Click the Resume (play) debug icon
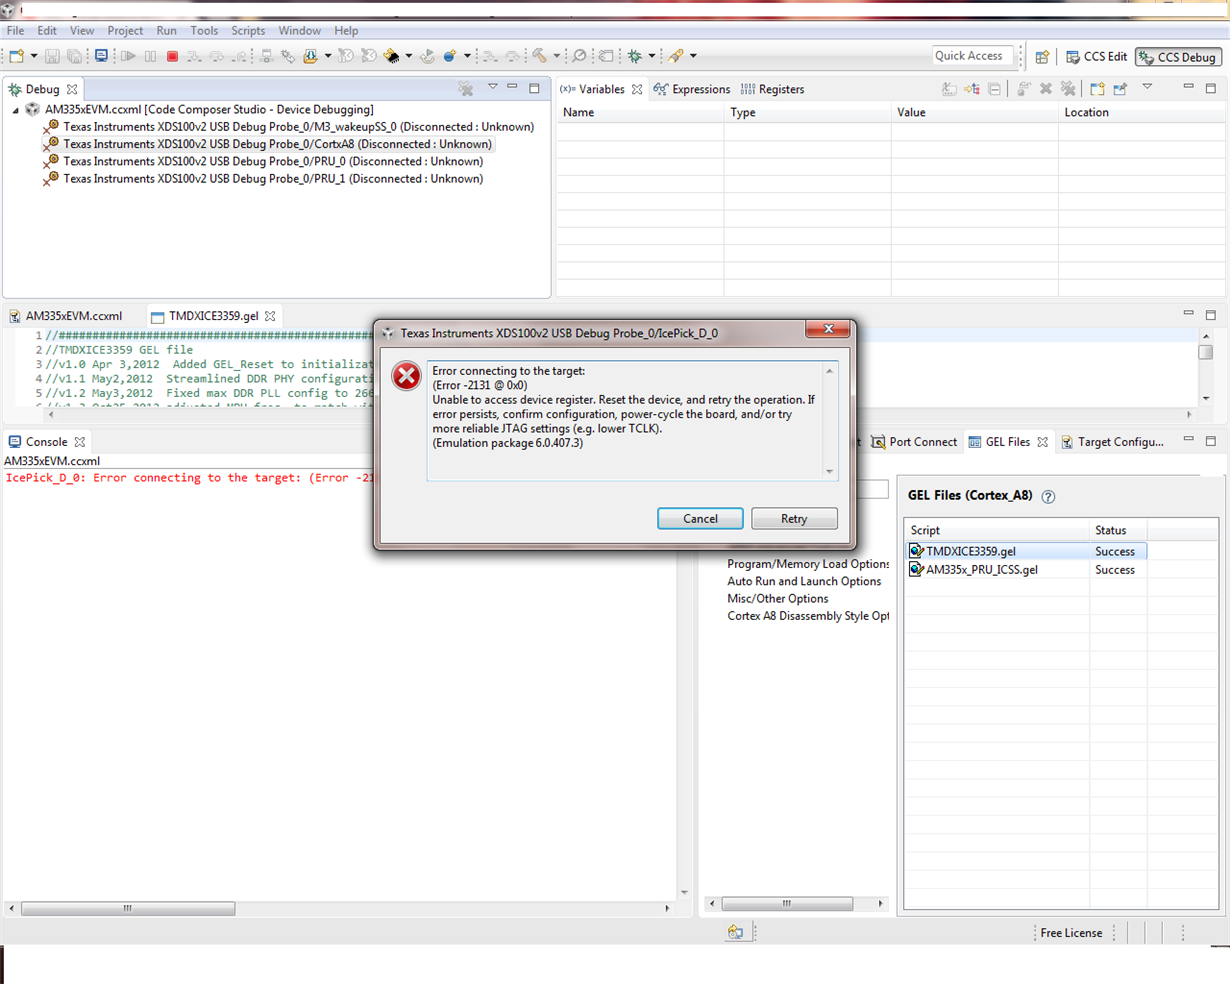 coord(129,56)
